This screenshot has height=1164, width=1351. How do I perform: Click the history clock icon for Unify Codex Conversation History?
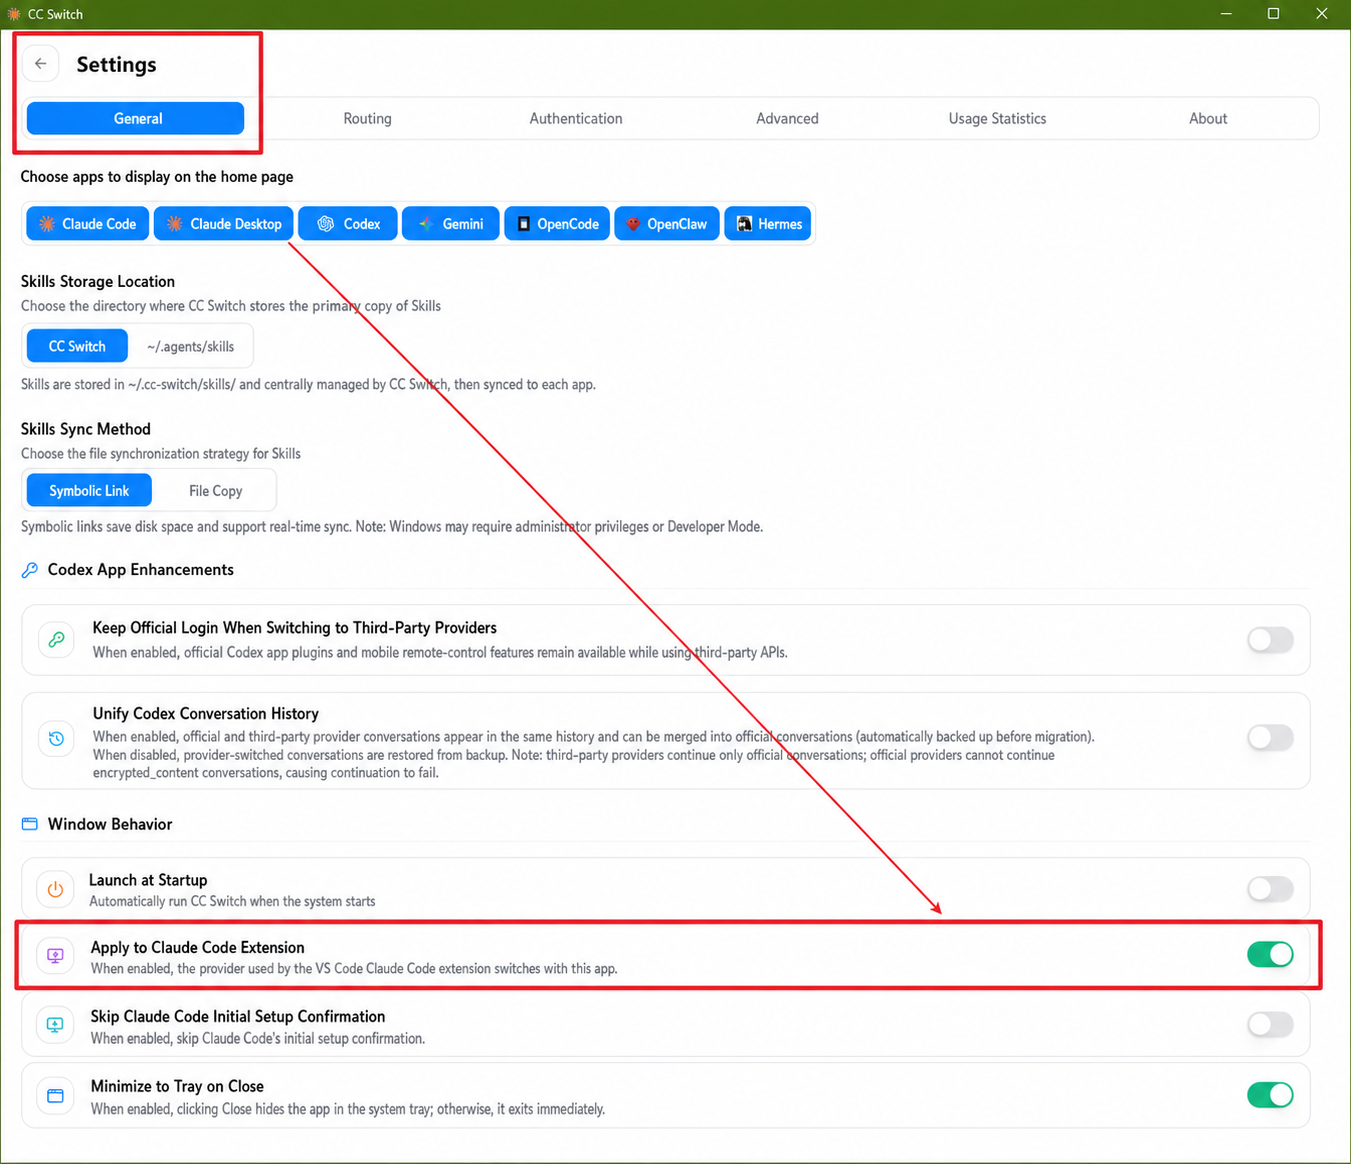pos(56,738)
